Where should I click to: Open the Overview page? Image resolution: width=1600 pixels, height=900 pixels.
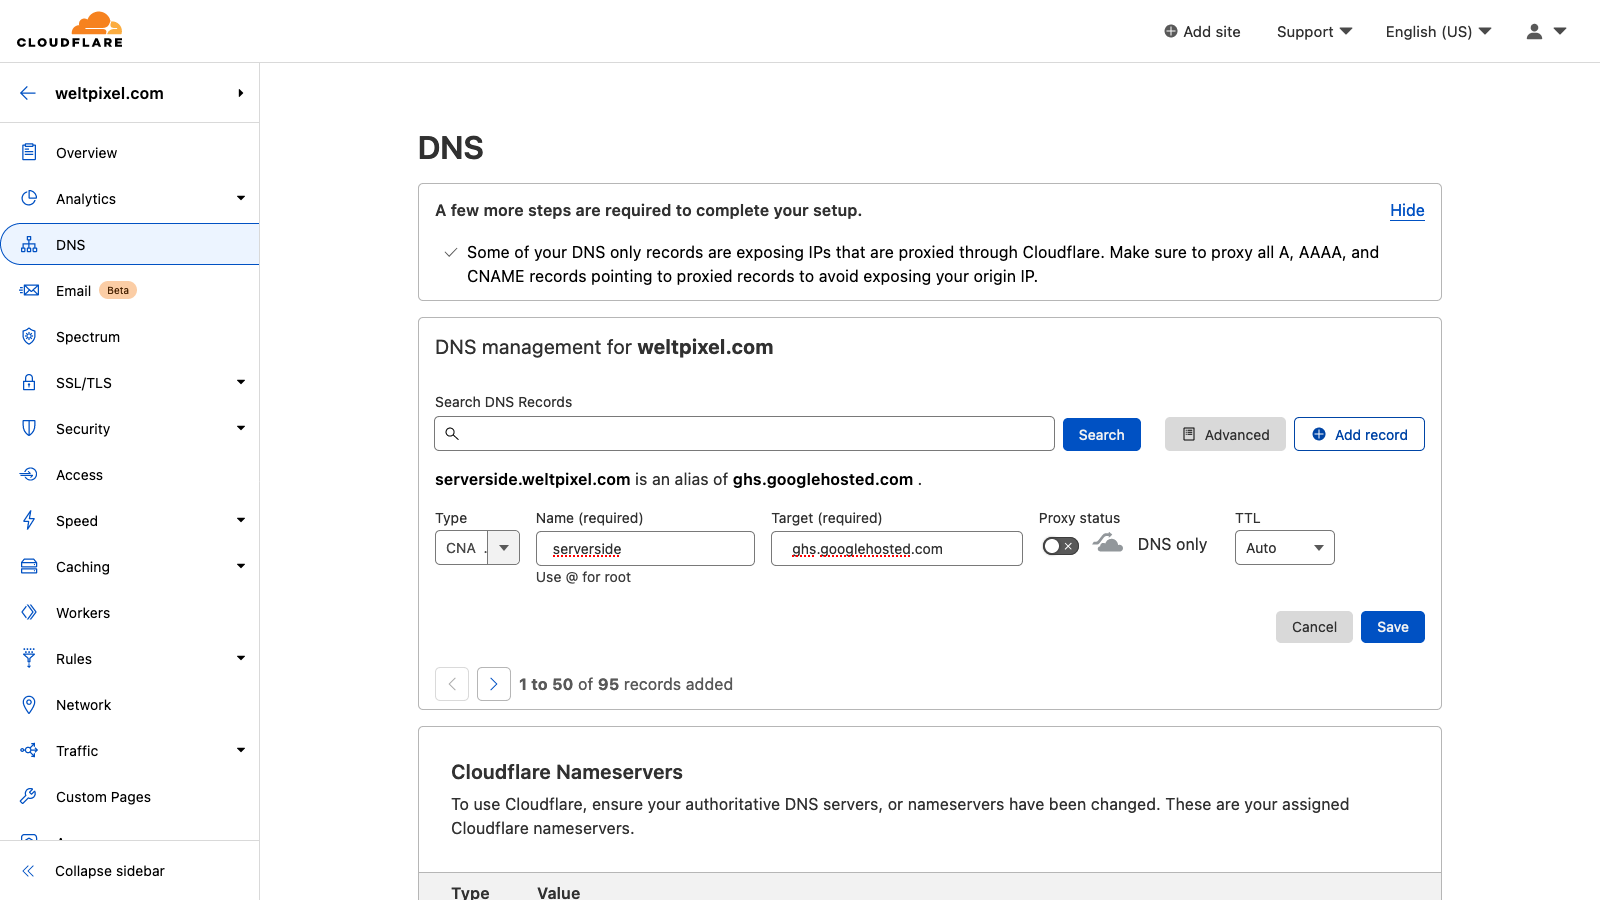[86, 153]
